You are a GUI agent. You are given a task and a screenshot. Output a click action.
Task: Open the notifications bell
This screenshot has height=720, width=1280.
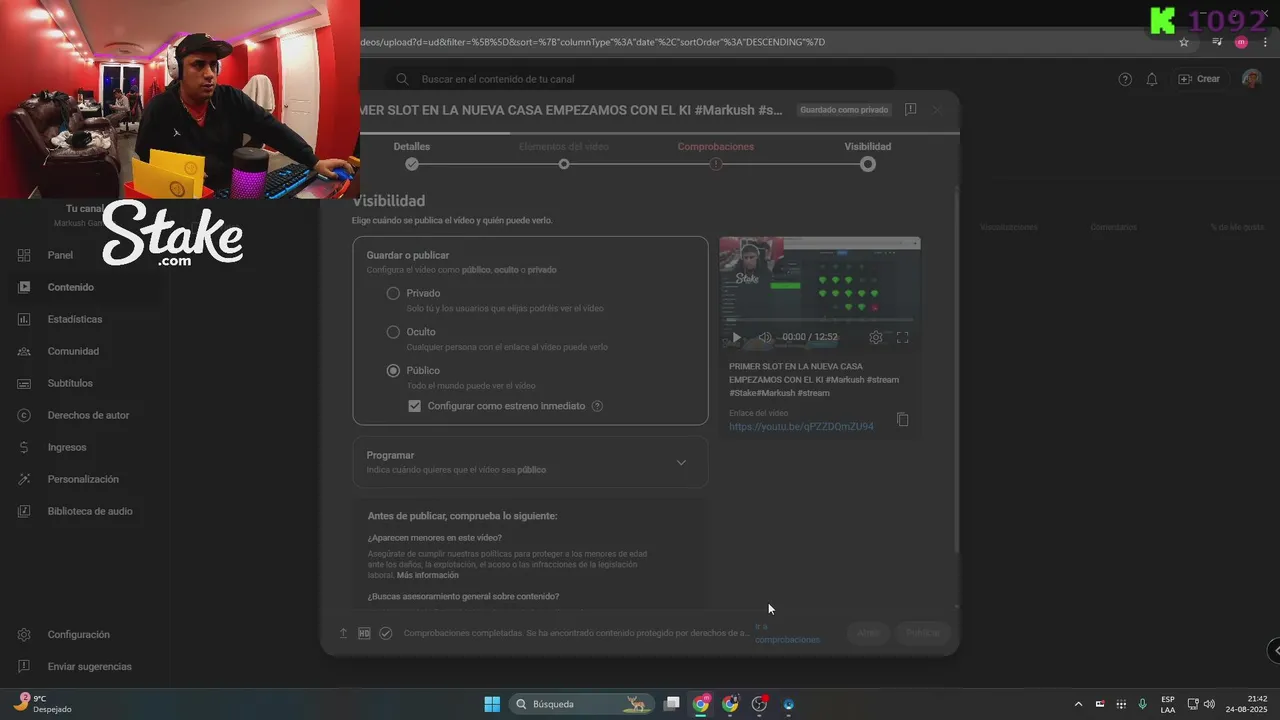pos(1152,79)
